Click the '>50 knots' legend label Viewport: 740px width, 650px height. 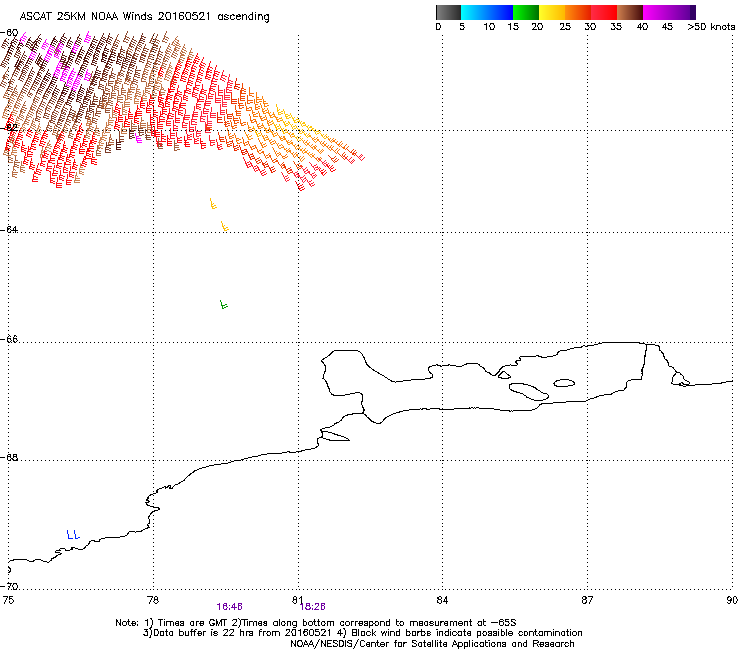[x=711, y=27]
